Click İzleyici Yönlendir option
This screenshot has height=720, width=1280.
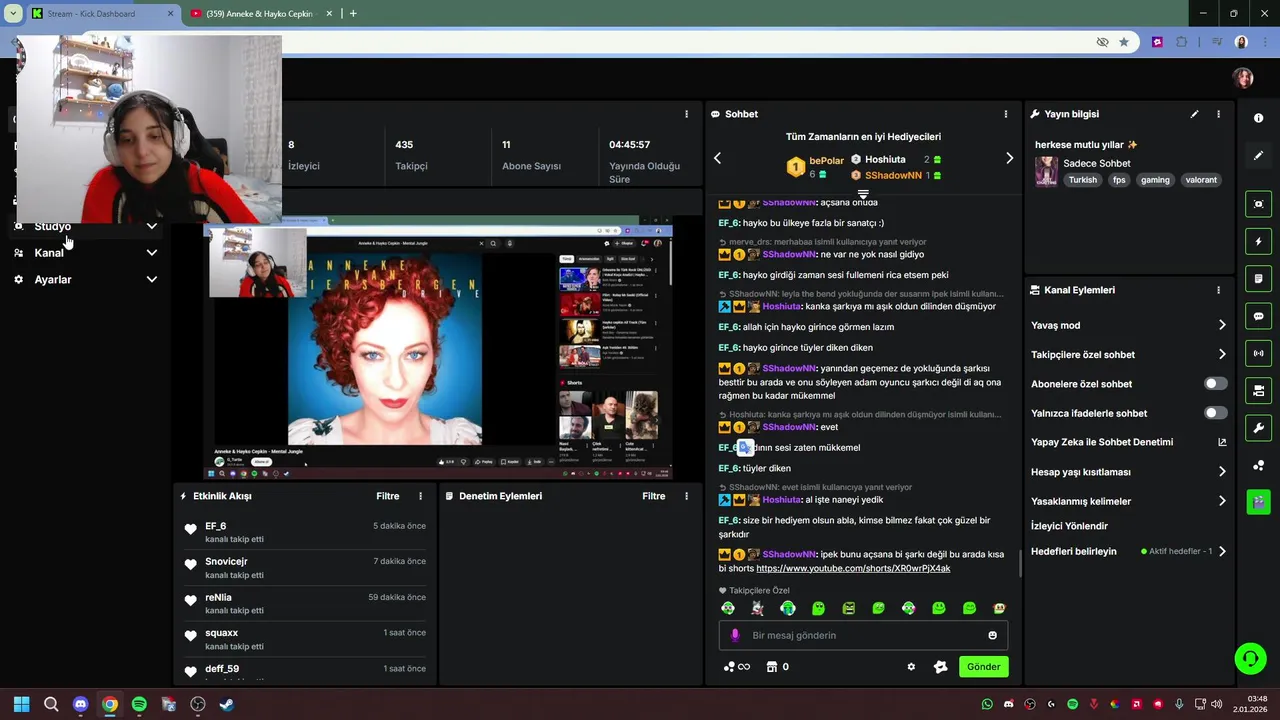(1069, 526)
